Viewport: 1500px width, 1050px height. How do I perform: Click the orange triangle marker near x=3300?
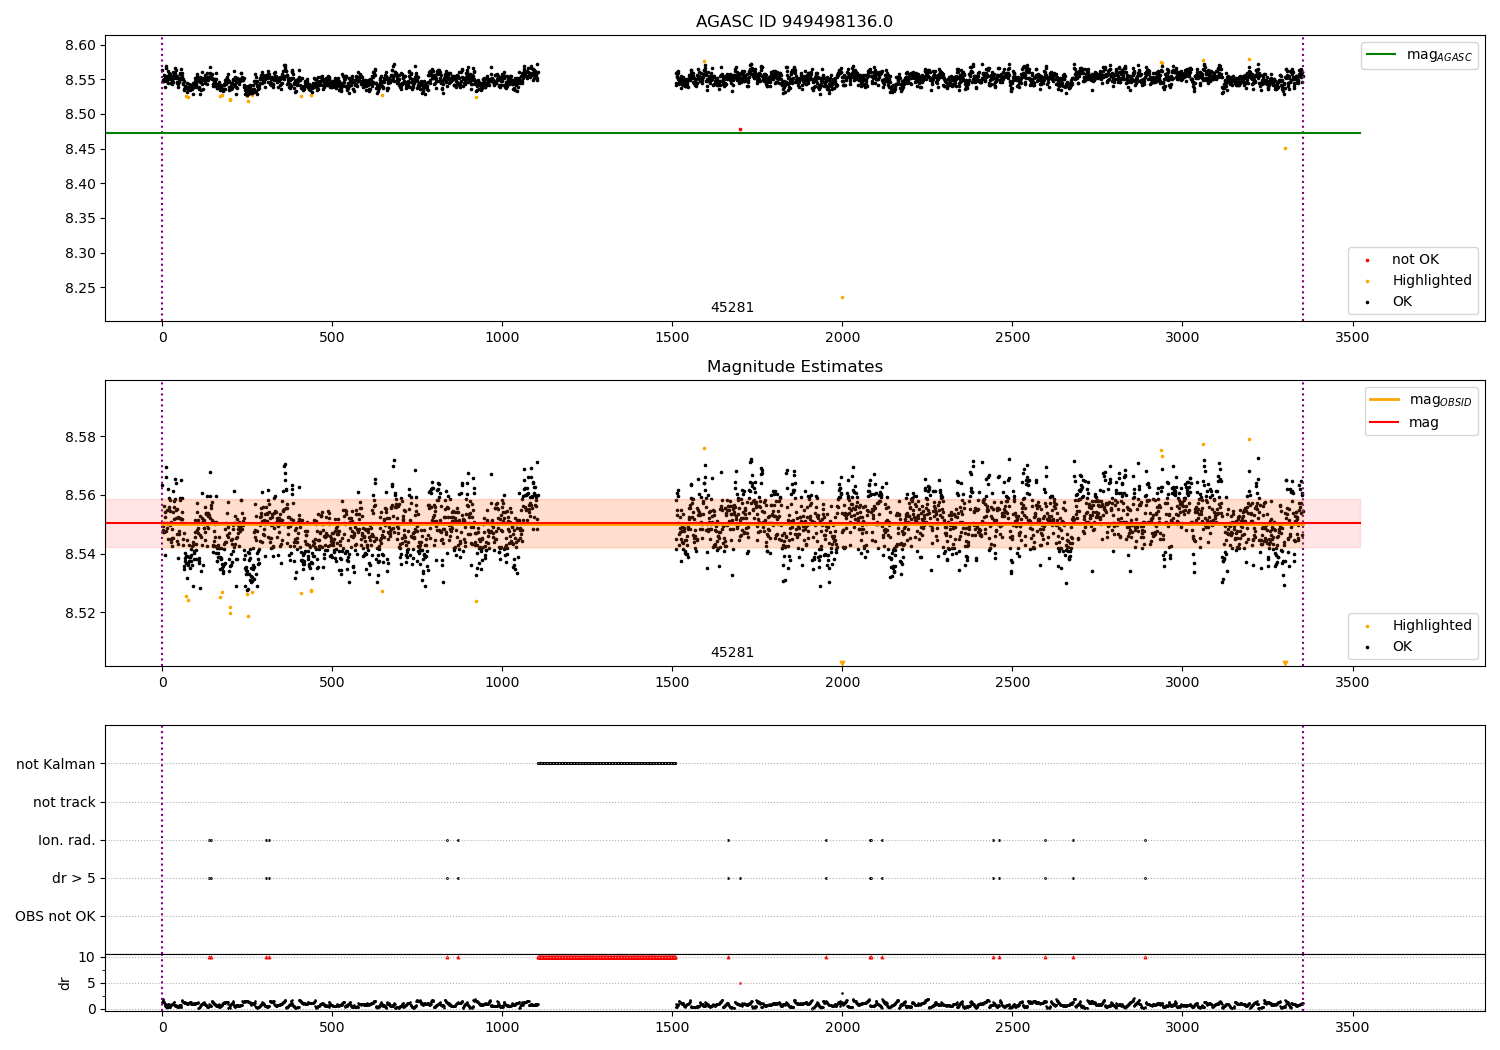click(1285, 663)
